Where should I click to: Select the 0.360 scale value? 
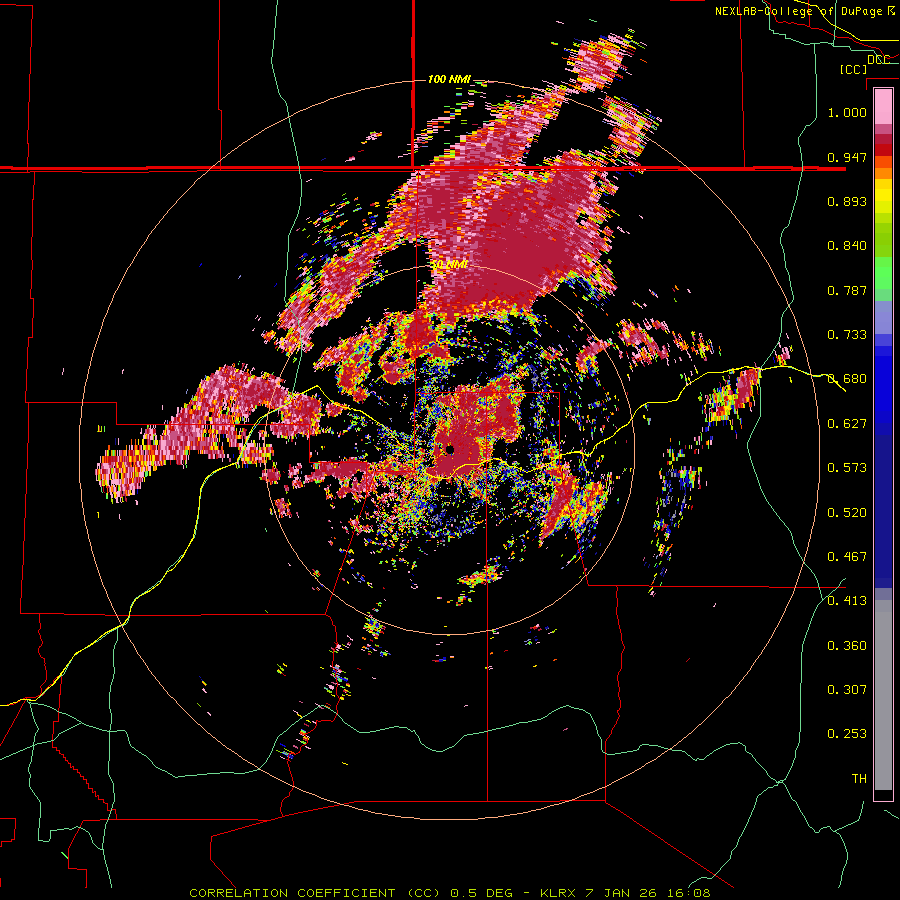(847, 645)
